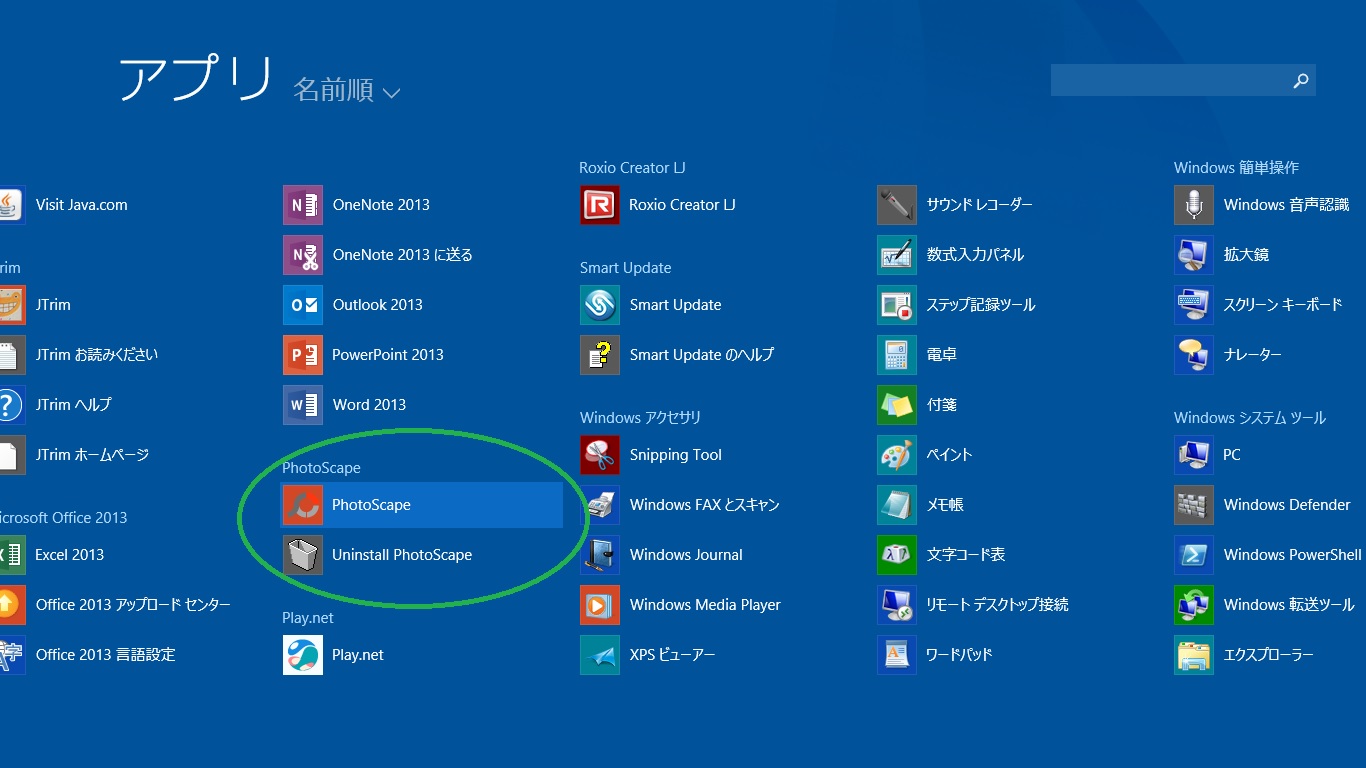Launch the Office 2013 言語設定 icon
1366x768 pixels.
click(x=11, y=655)
